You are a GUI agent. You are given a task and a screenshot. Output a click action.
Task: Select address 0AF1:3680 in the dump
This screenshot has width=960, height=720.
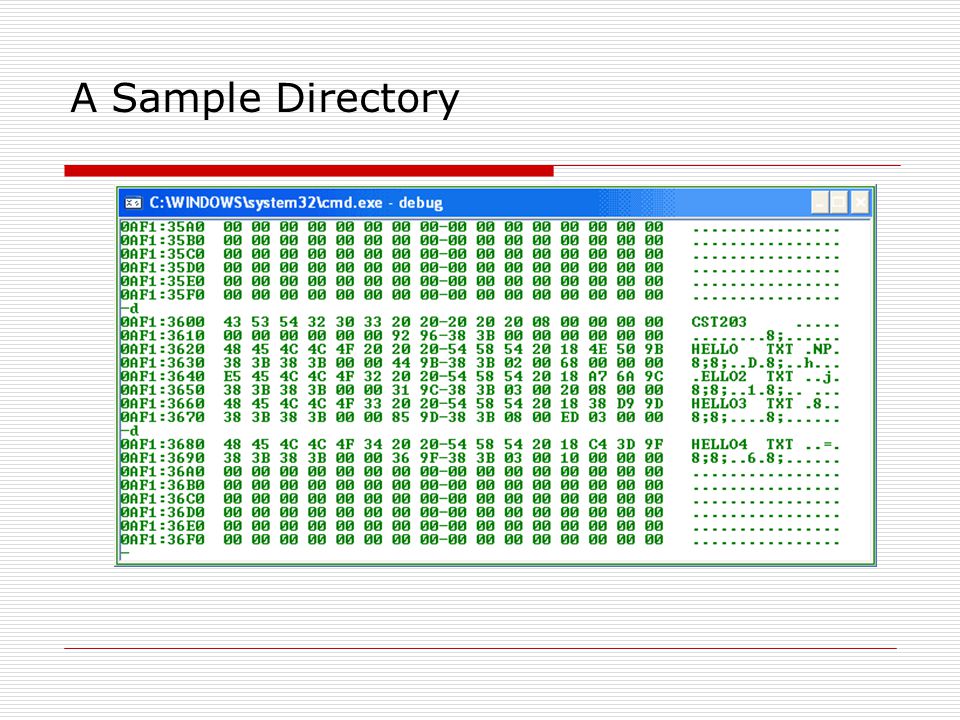tap(162, 444)
